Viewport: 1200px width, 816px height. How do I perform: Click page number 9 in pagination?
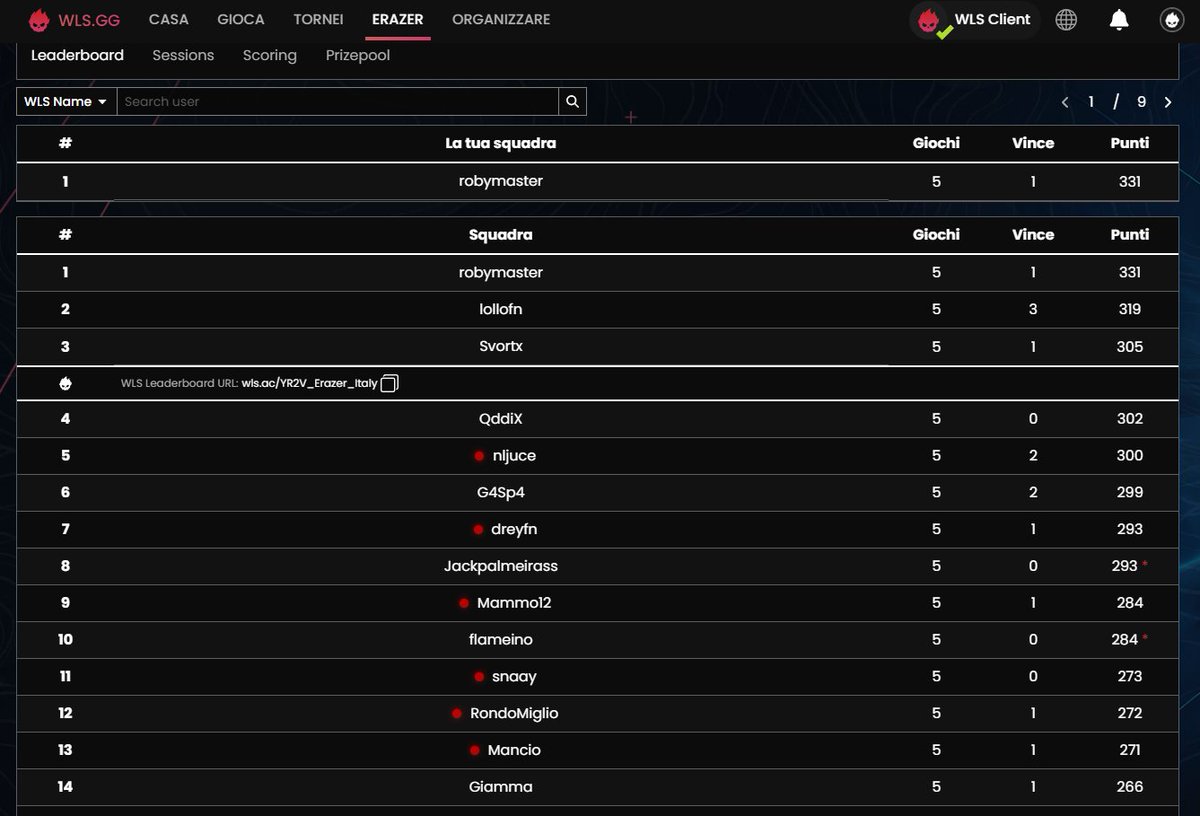coord(1141,102)
